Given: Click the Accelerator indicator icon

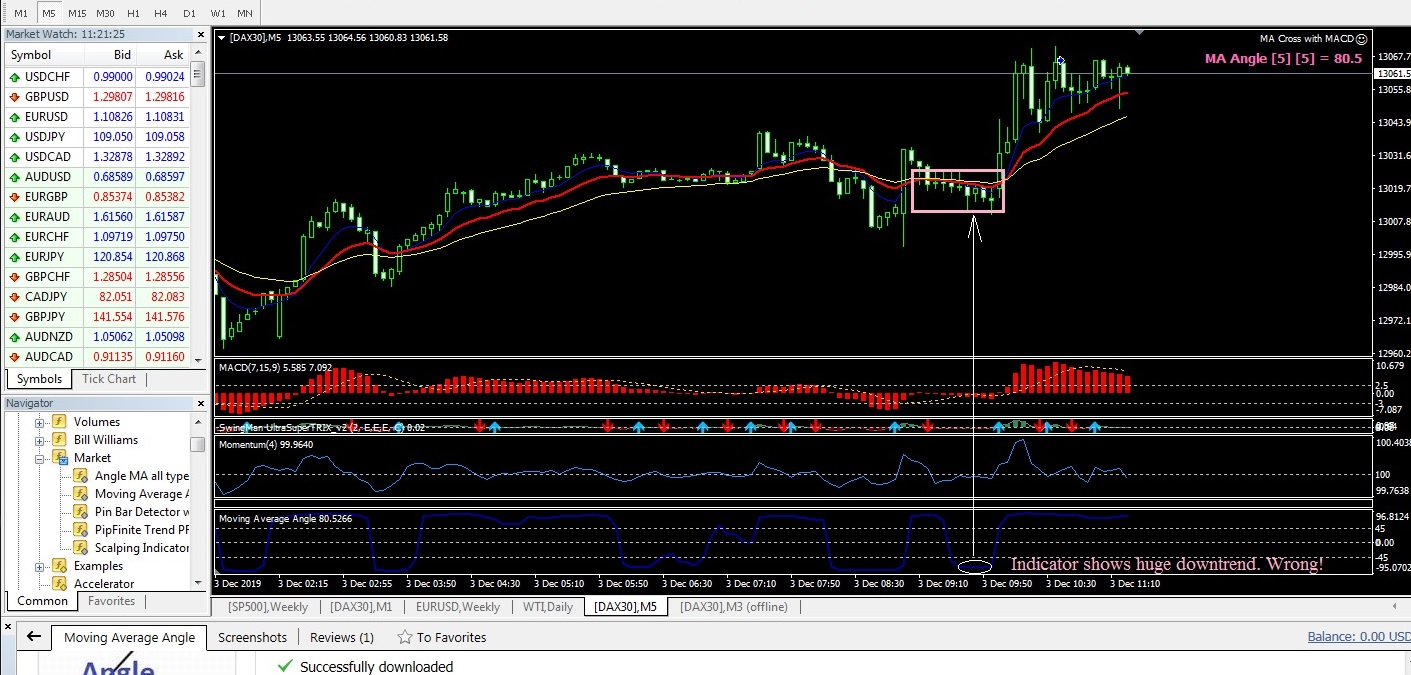Looking at the screenshot, I should [59, 584].
